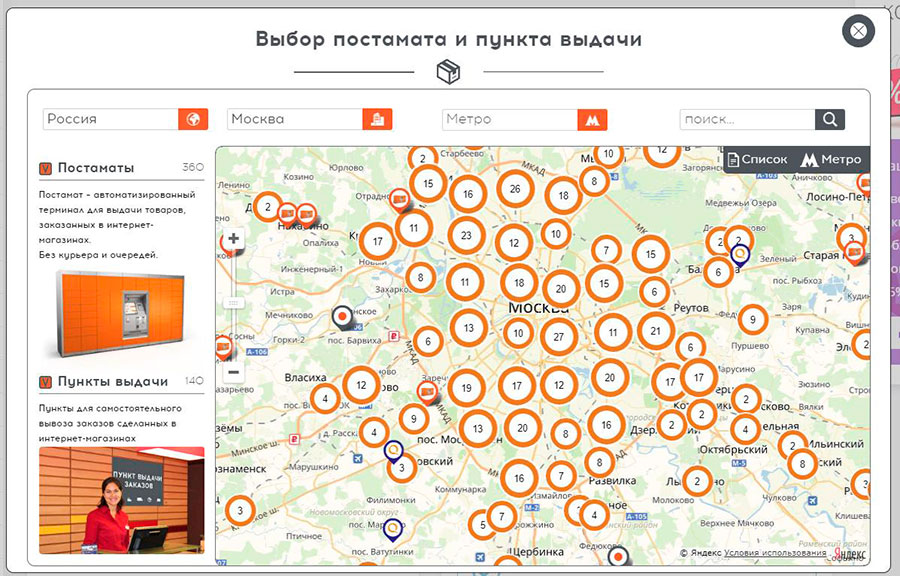
Task: Select the map cluster marked 26
Action: [x=515, y=188]
